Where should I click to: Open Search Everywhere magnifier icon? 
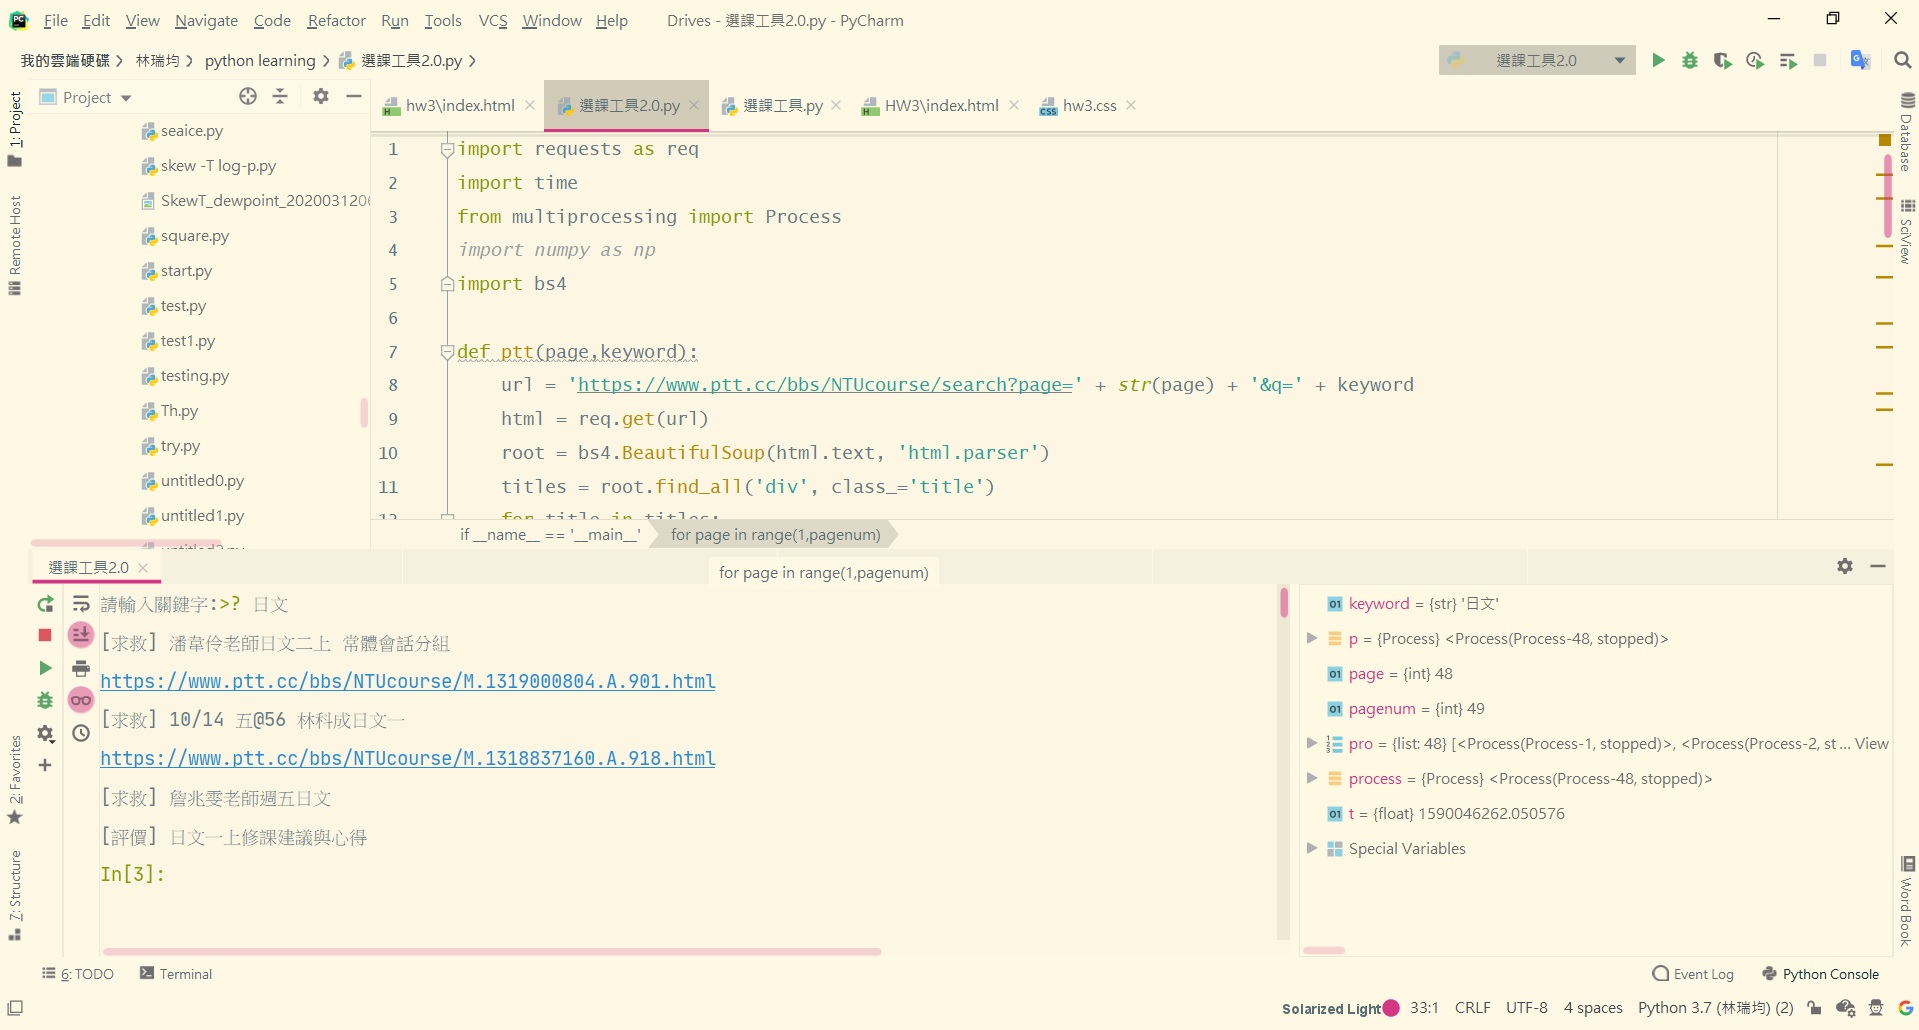coord(1903,60)
